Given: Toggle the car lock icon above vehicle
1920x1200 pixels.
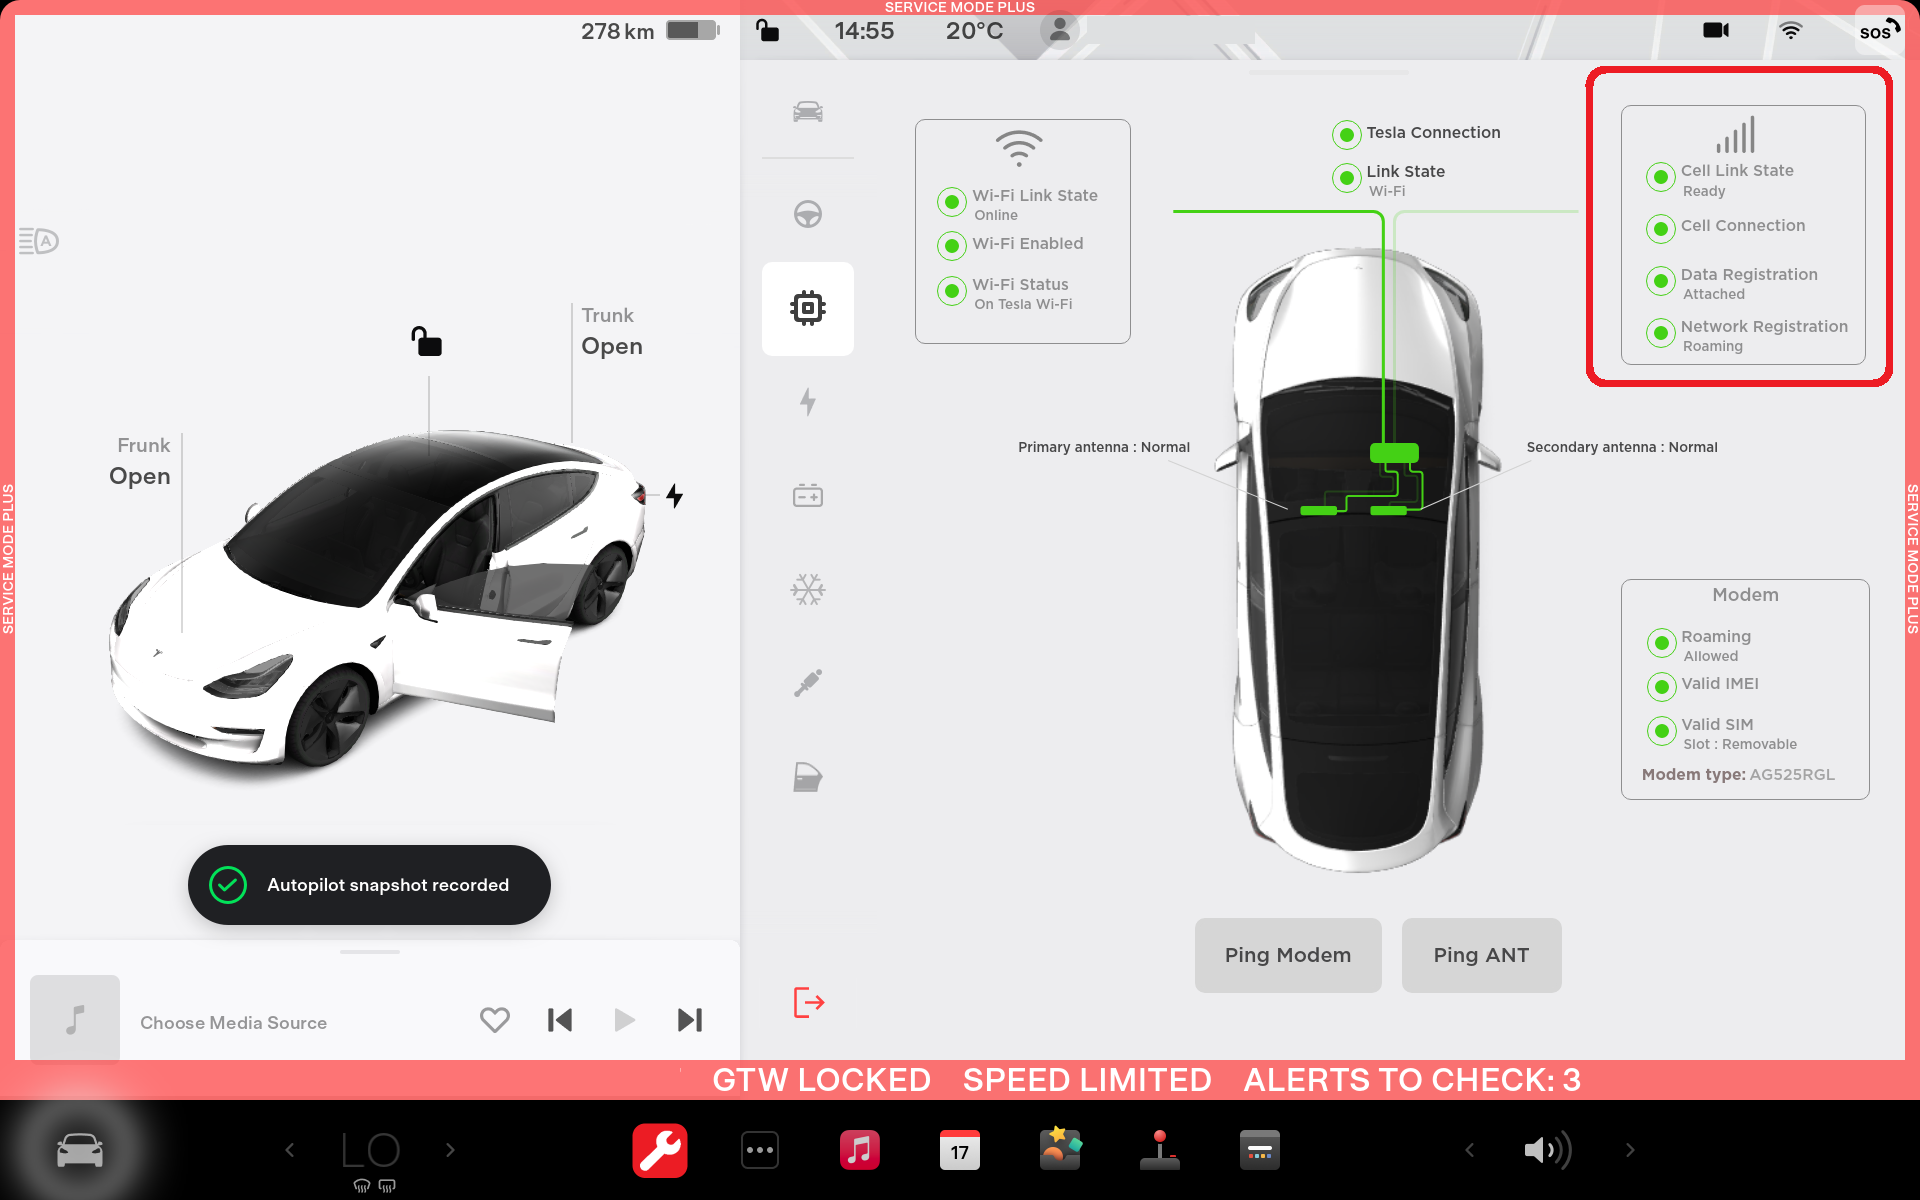Looking at the screenshot, I should 427,342.
